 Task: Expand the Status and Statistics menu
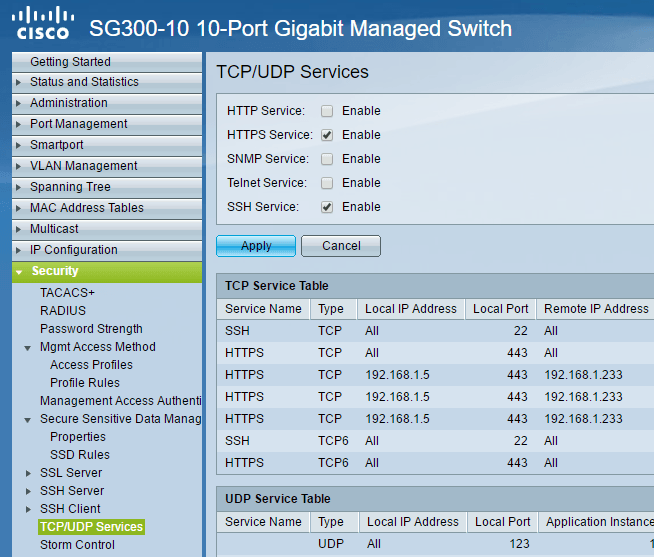tap(84, 82)
